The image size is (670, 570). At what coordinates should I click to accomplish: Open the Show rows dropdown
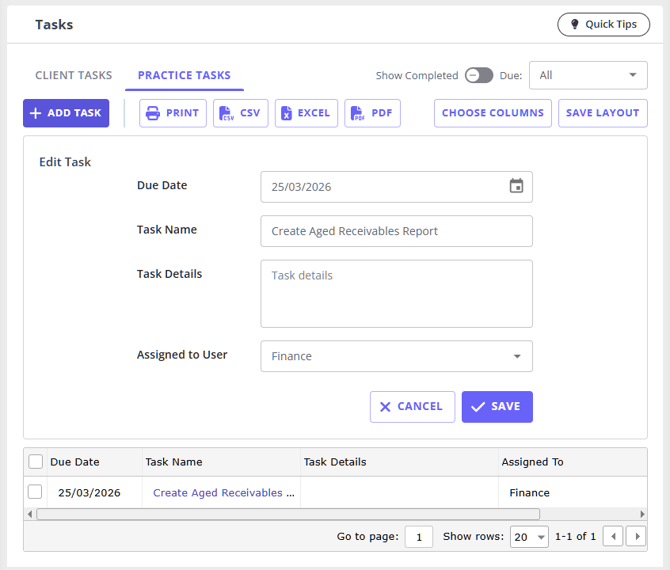point(529,537)
